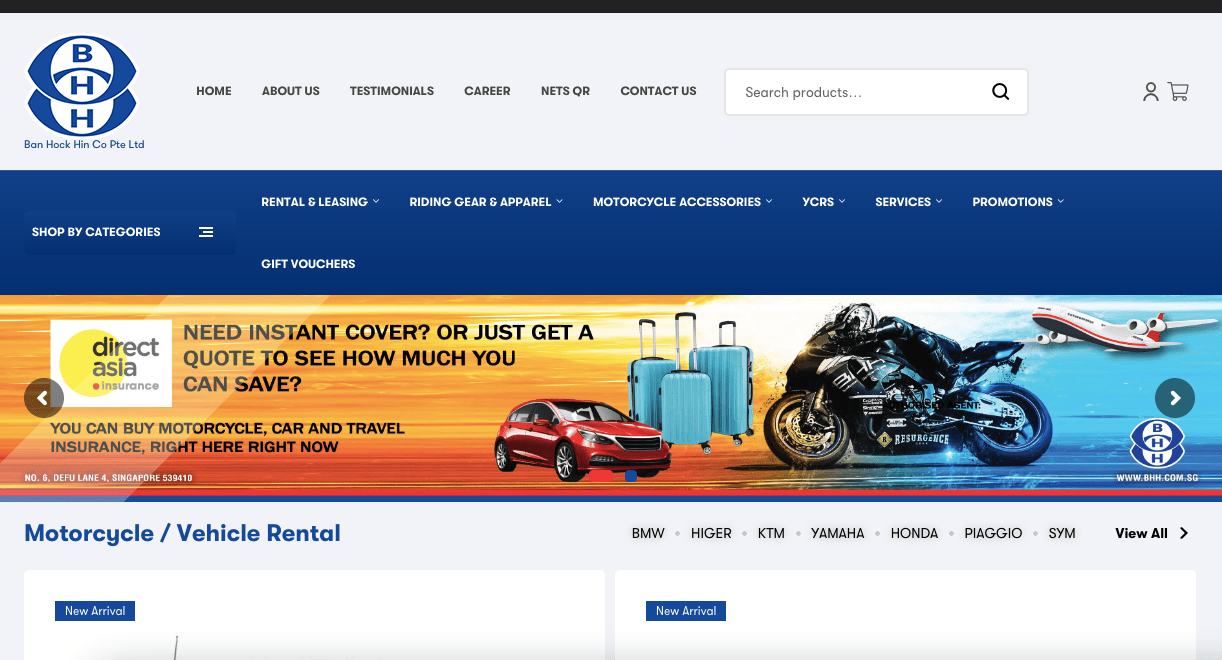This screenshot has width=1222, height=660.
Task: Open the Contact Us page
Action: (x=658, y=91)
